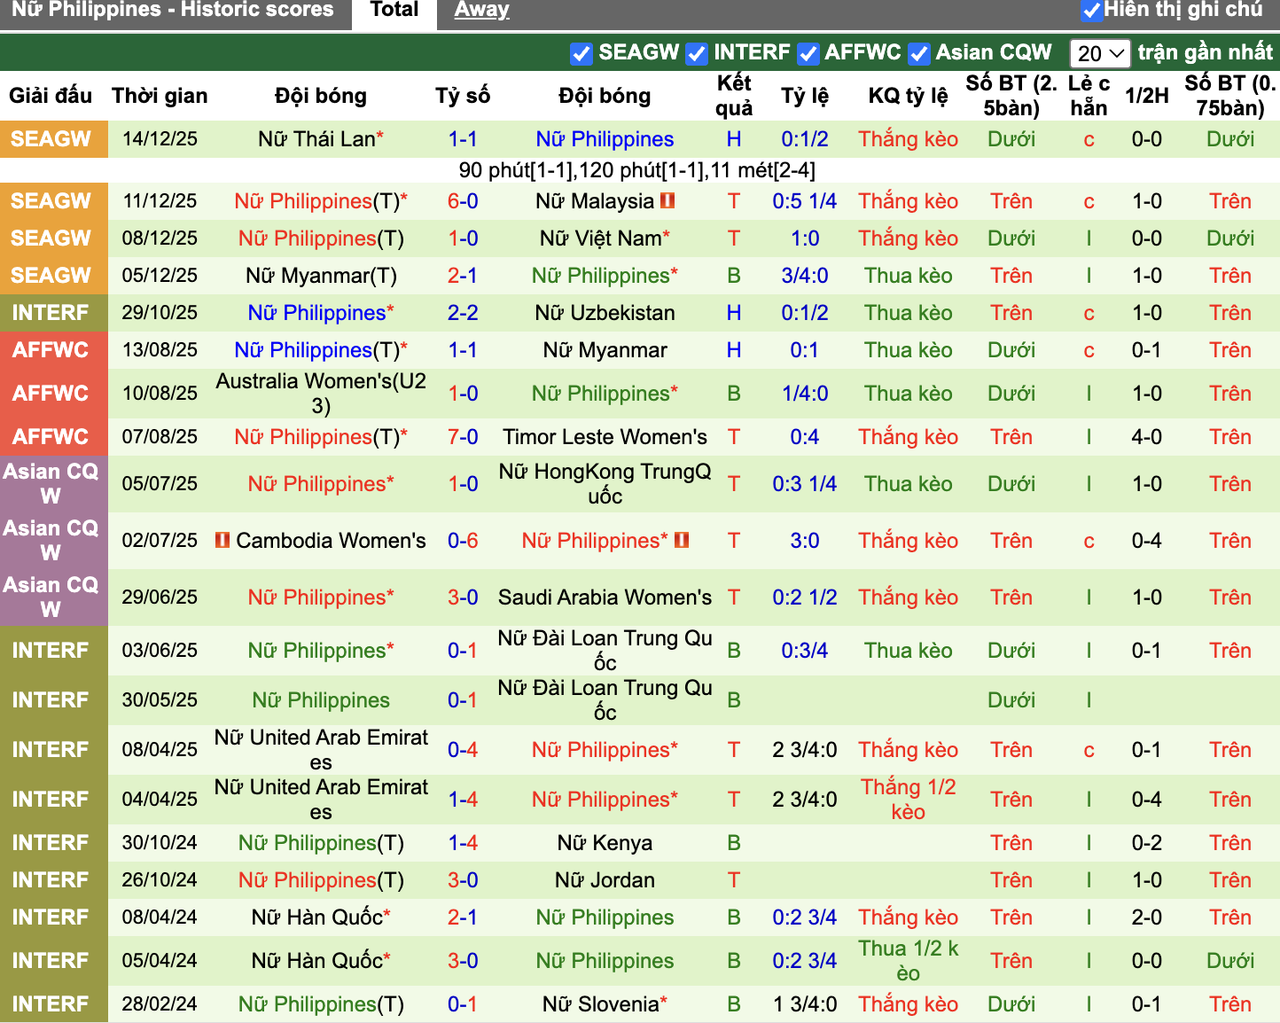Open Nữ Slovenia team link

601,1004
